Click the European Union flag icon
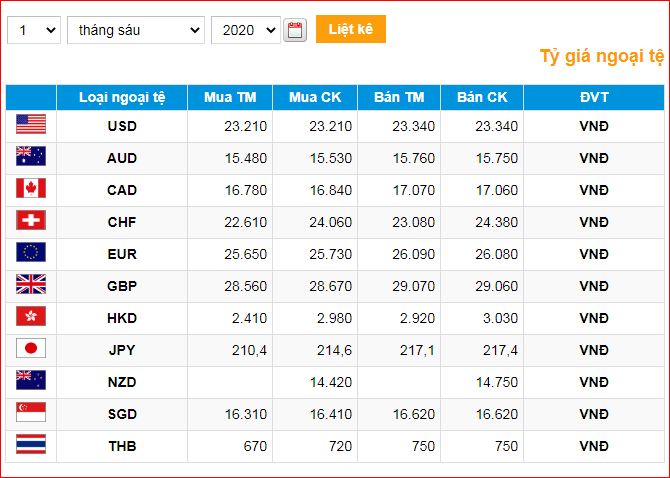The width and height of the screenshot is (670, 478). pyautogui.click(x=31, y=252)
